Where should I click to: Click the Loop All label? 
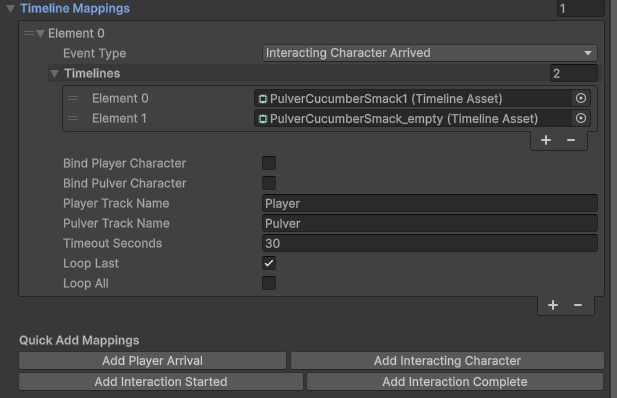coord(86,283)
